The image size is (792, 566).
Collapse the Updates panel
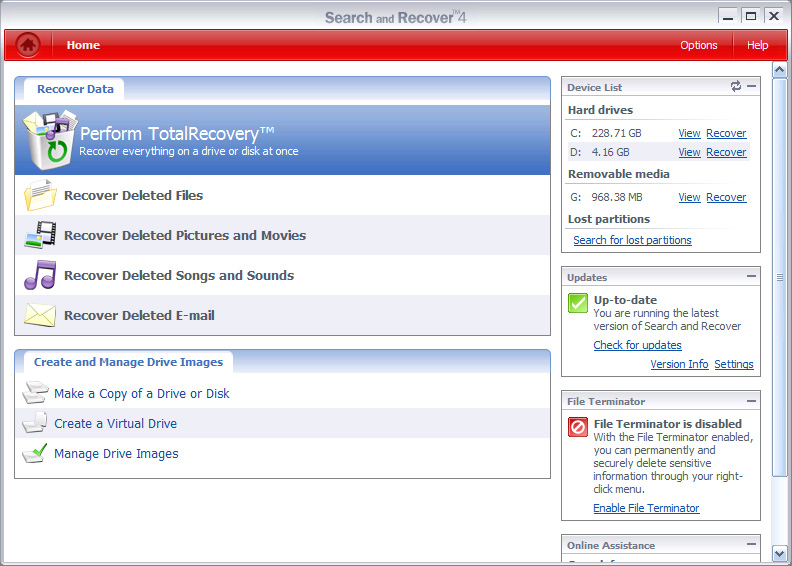pyautogui.click(x=752, y=276)
